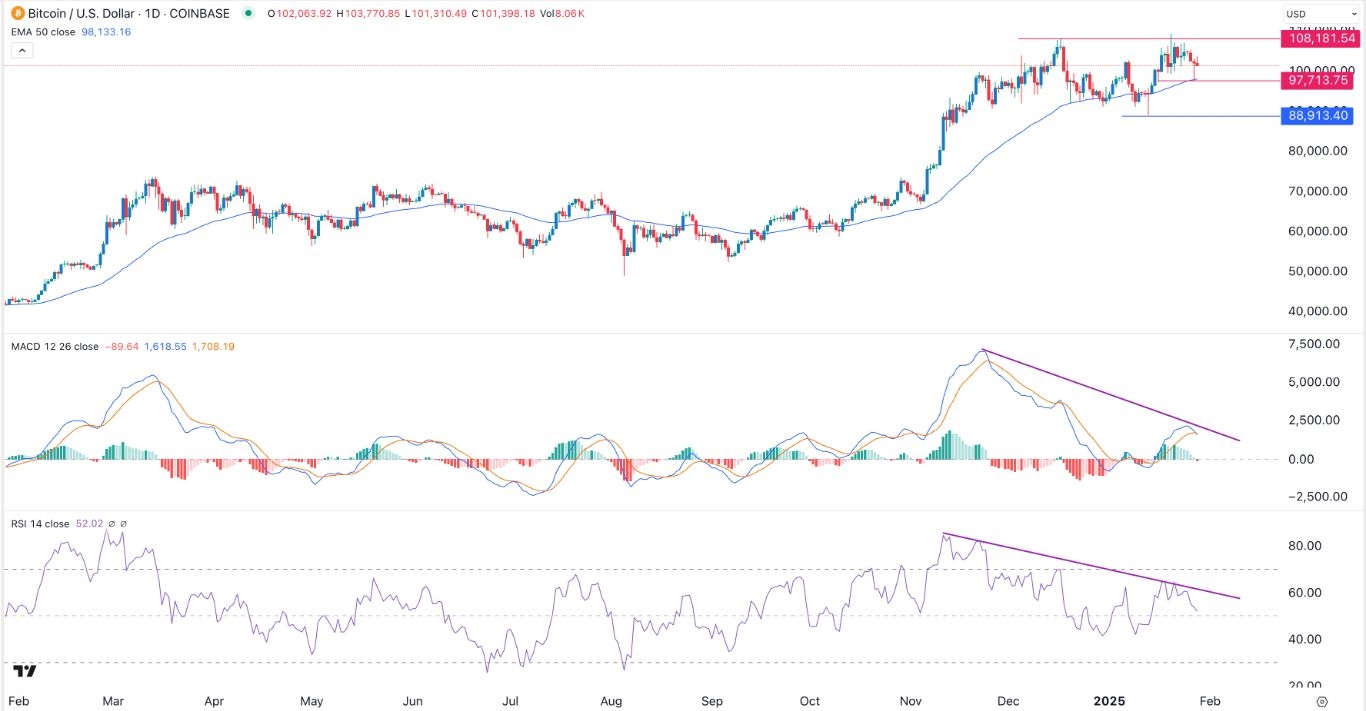The image size is (1366, 711).
Task: Click the pink 97,713.75 price label
Action: point(1318,80)
